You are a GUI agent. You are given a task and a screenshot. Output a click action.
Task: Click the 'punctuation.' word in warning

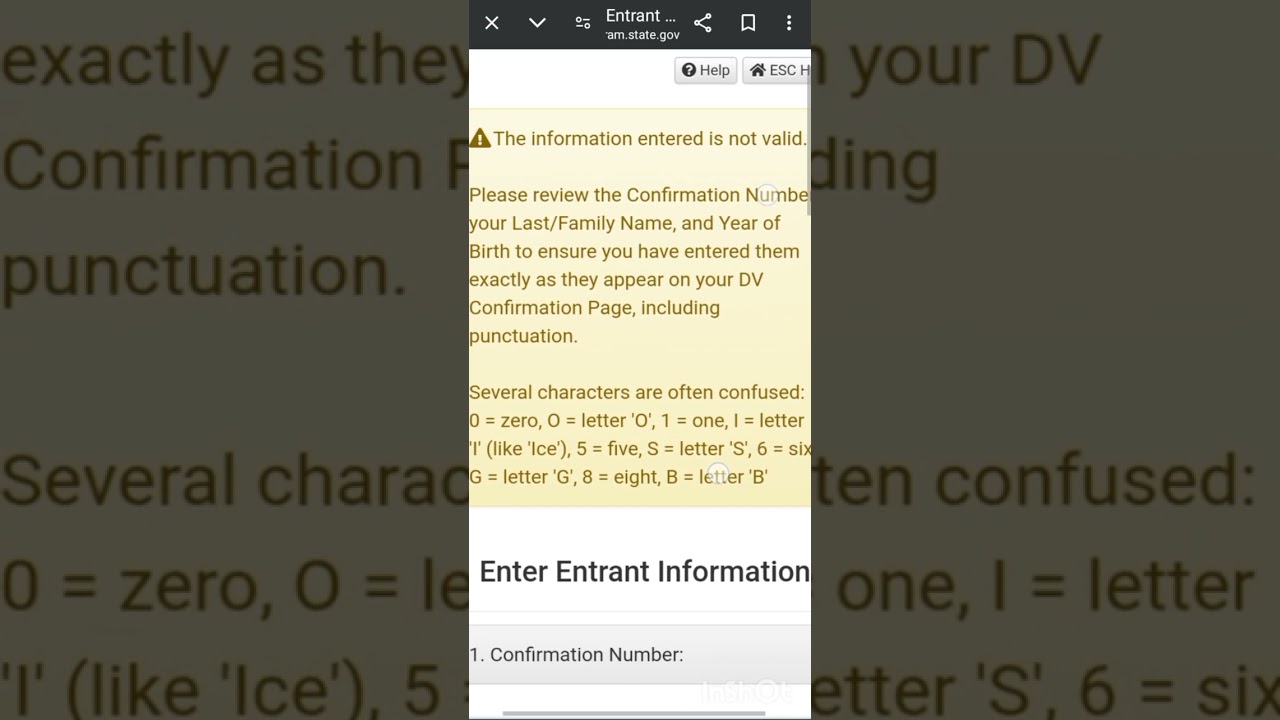(x=524, y=336)
